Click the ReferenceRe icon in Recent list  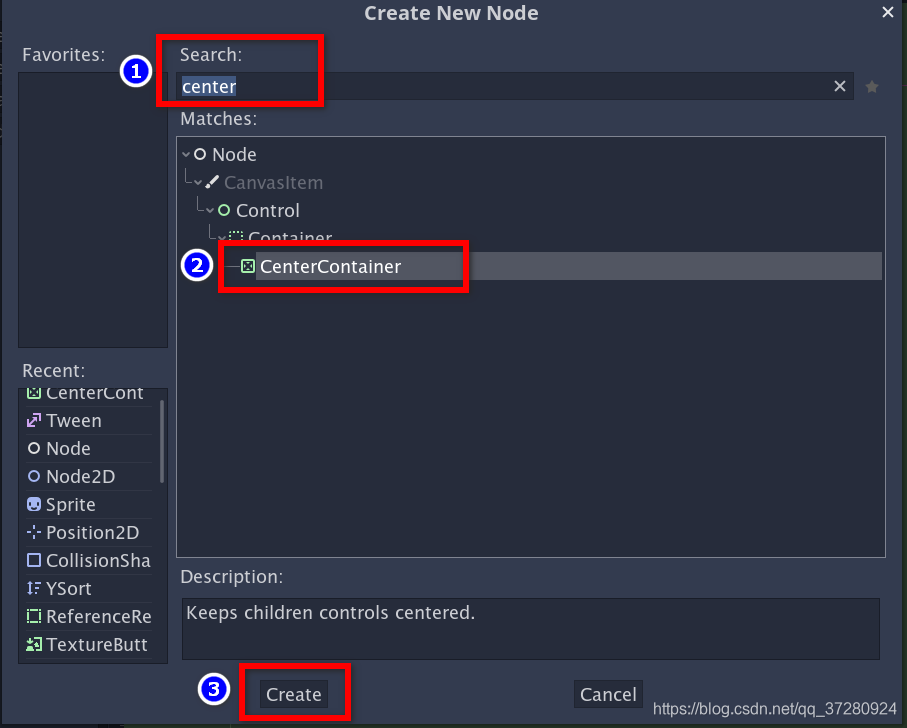click(34, 616)
